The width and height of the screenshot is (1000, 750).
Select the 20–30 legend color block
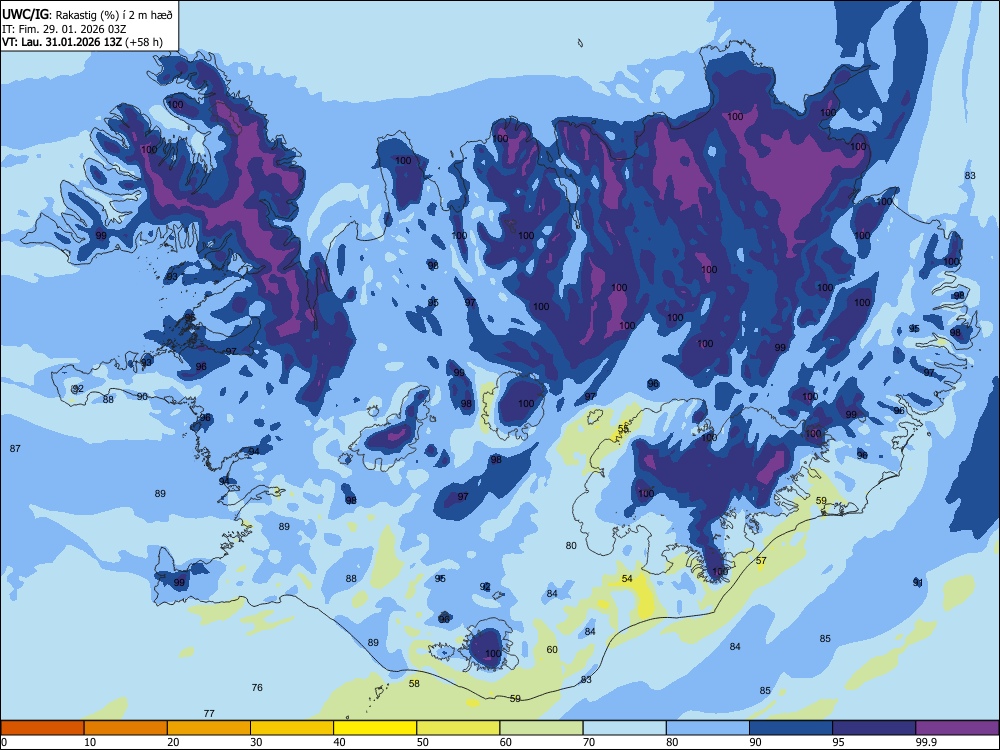click(x=209, y=728)
